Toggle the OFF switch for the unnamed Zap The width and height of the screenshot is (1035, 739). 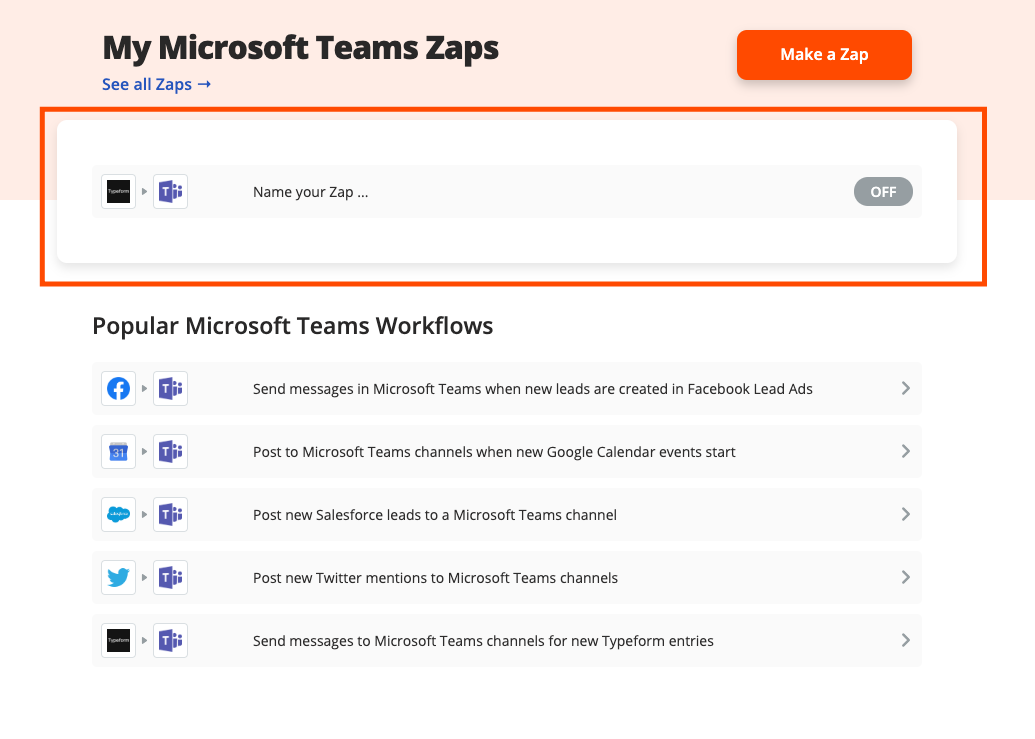883,191
